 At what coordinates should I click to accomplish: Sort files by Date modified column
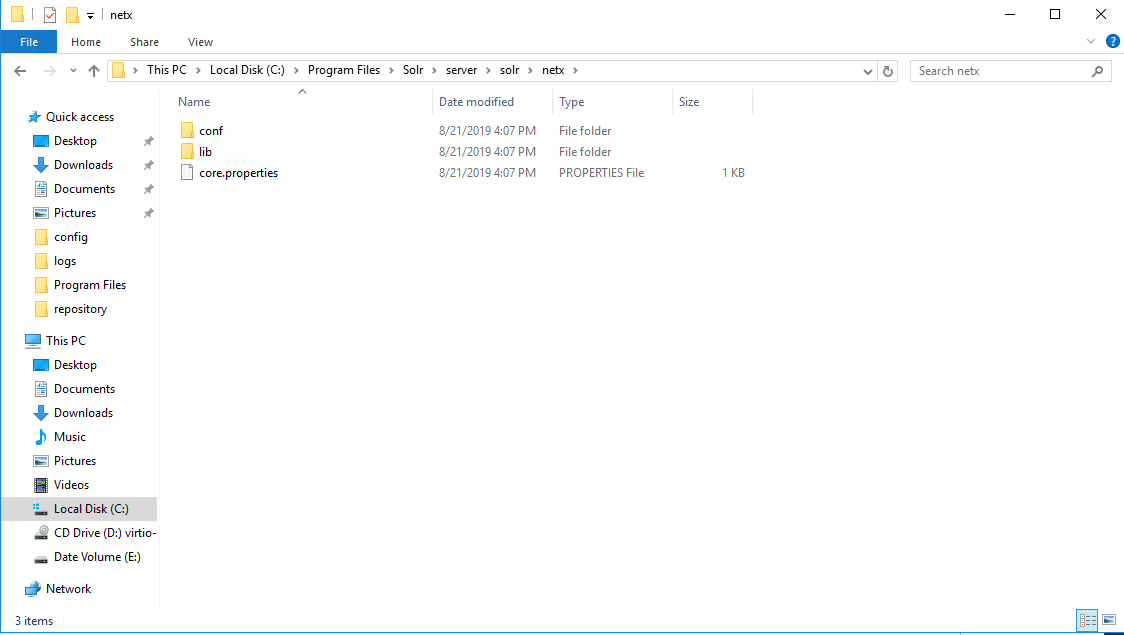coord(476,102)
